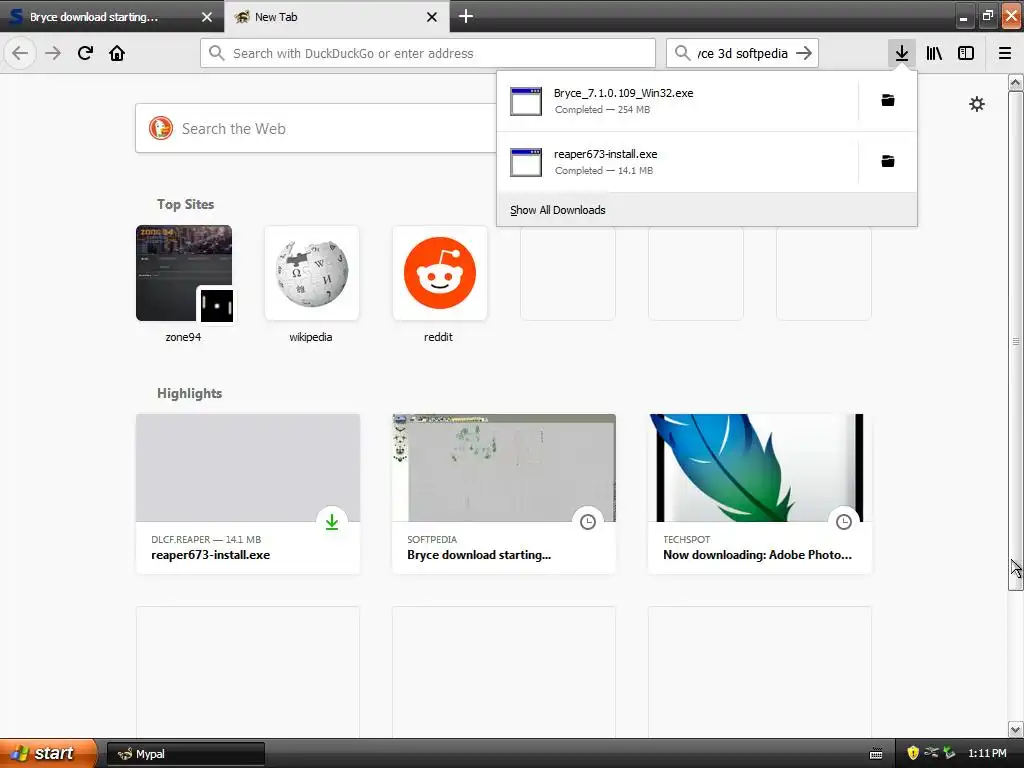The width and height of the screenshot is (1024, 768).
Task: Click the history clock badge on Bryce card
Action: click(588, 522)
